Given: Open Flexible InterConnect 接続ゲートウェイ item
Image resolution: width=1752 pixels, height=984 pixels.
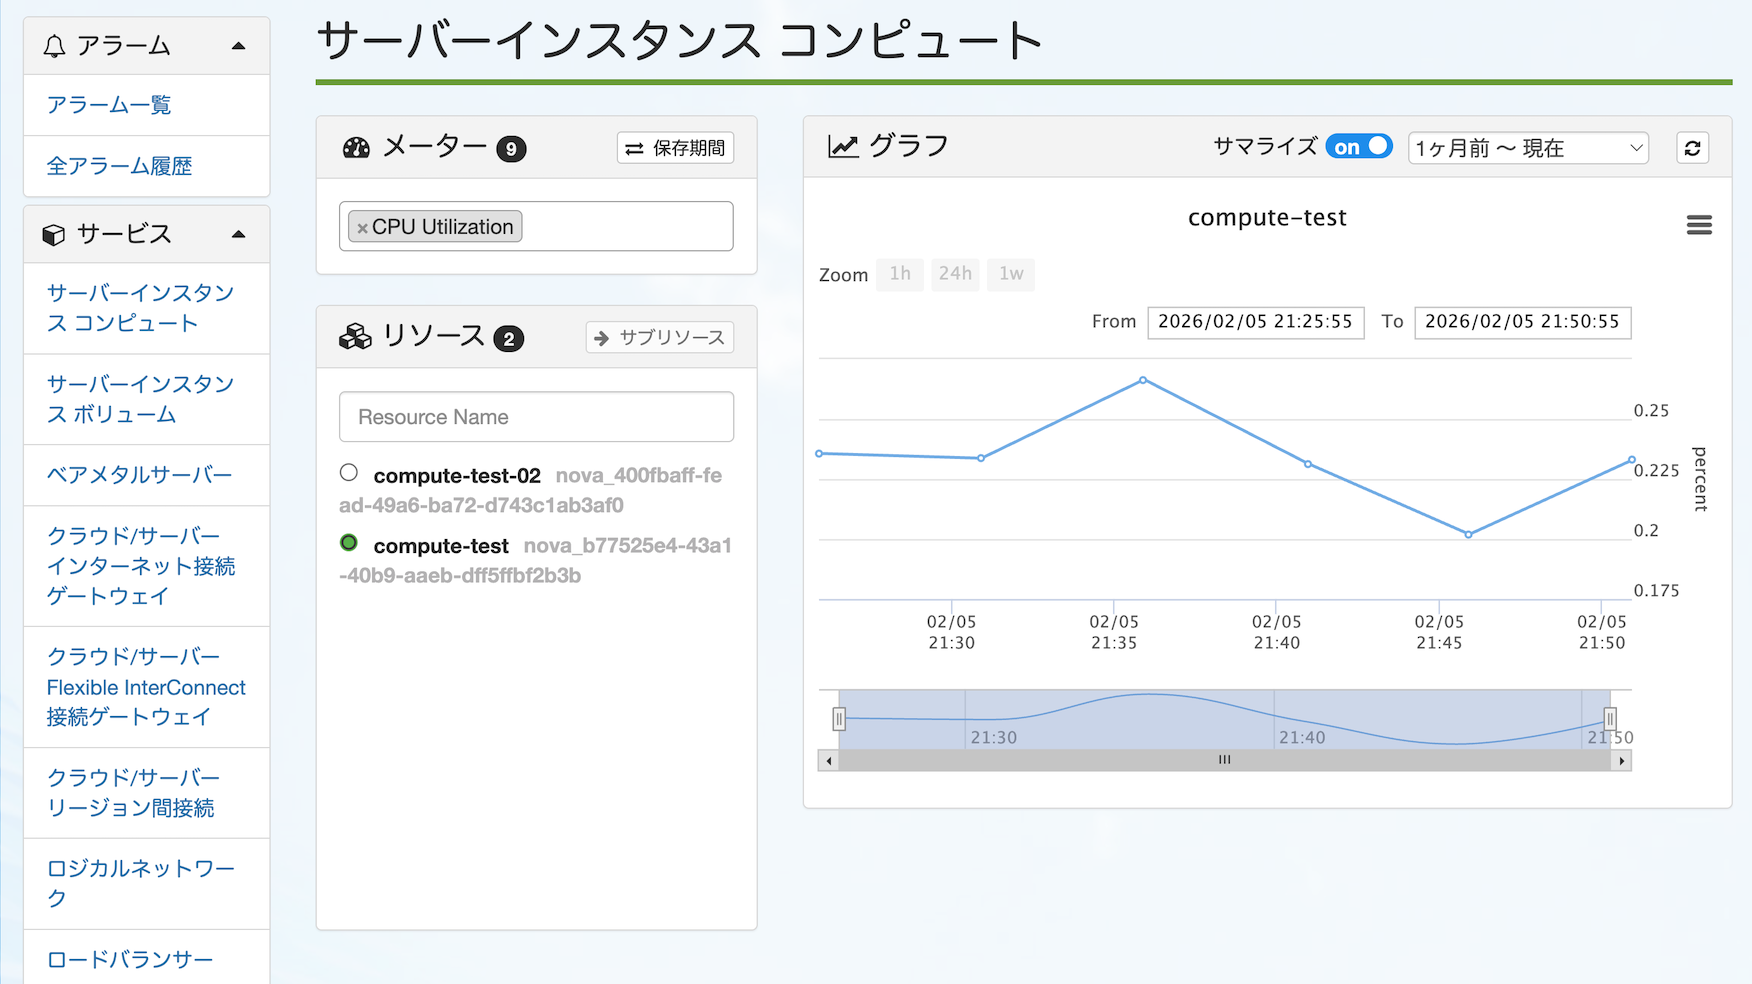Looking at the screenshot, I should click(x=146, y=687).
